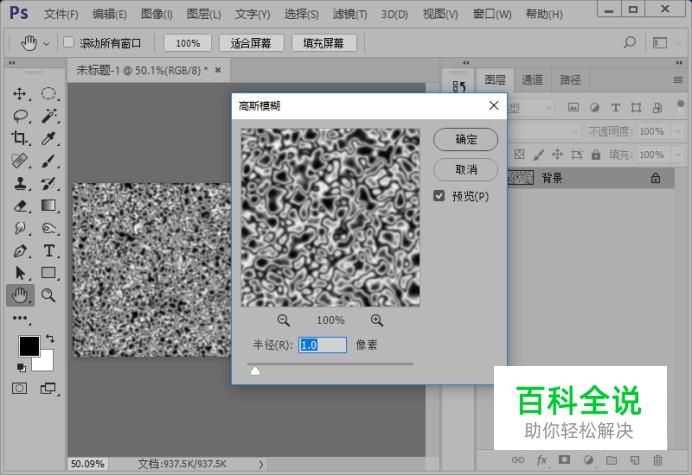The height and width of the screenshot is (475, 692).
Task: Select the Zoom tool in toolbox
Action: (48, 295)
